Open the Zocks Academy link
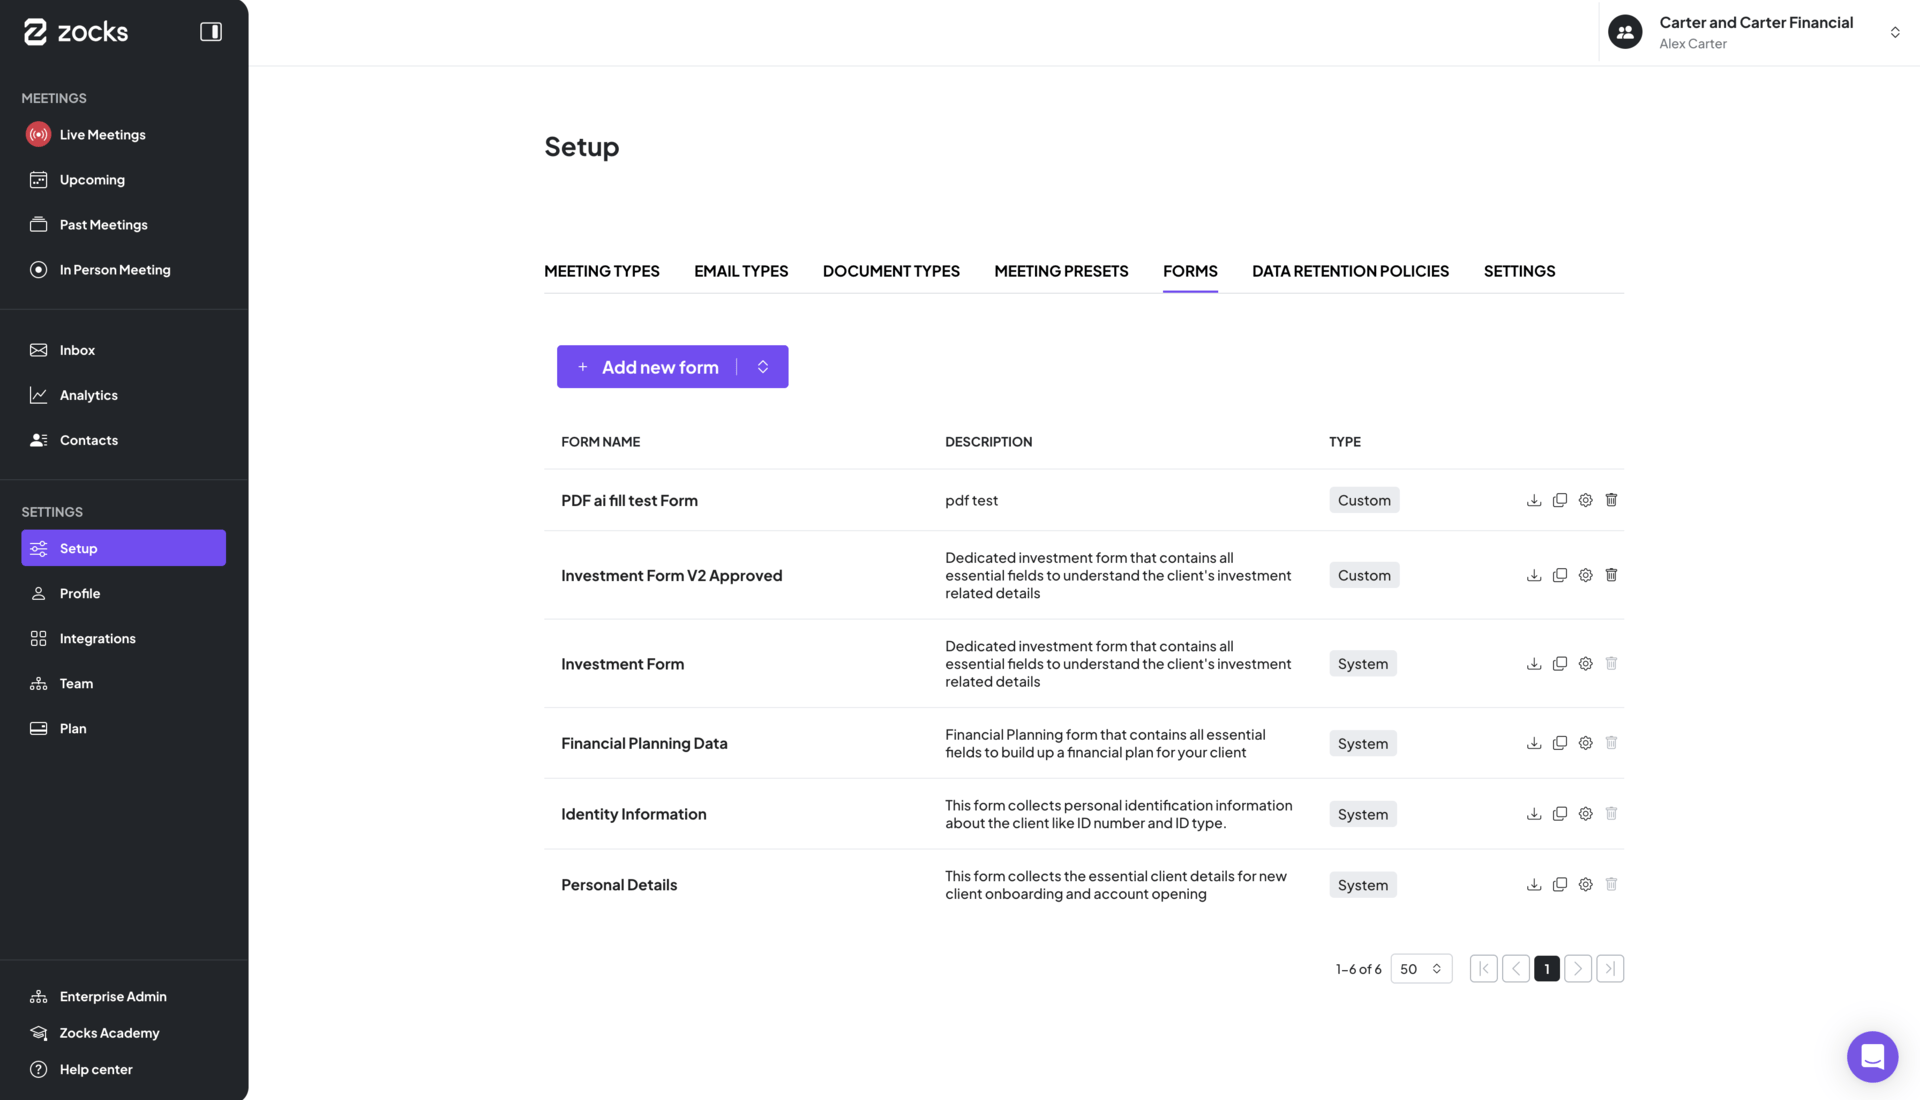1920x1100 pixels. click(109, 1032)
